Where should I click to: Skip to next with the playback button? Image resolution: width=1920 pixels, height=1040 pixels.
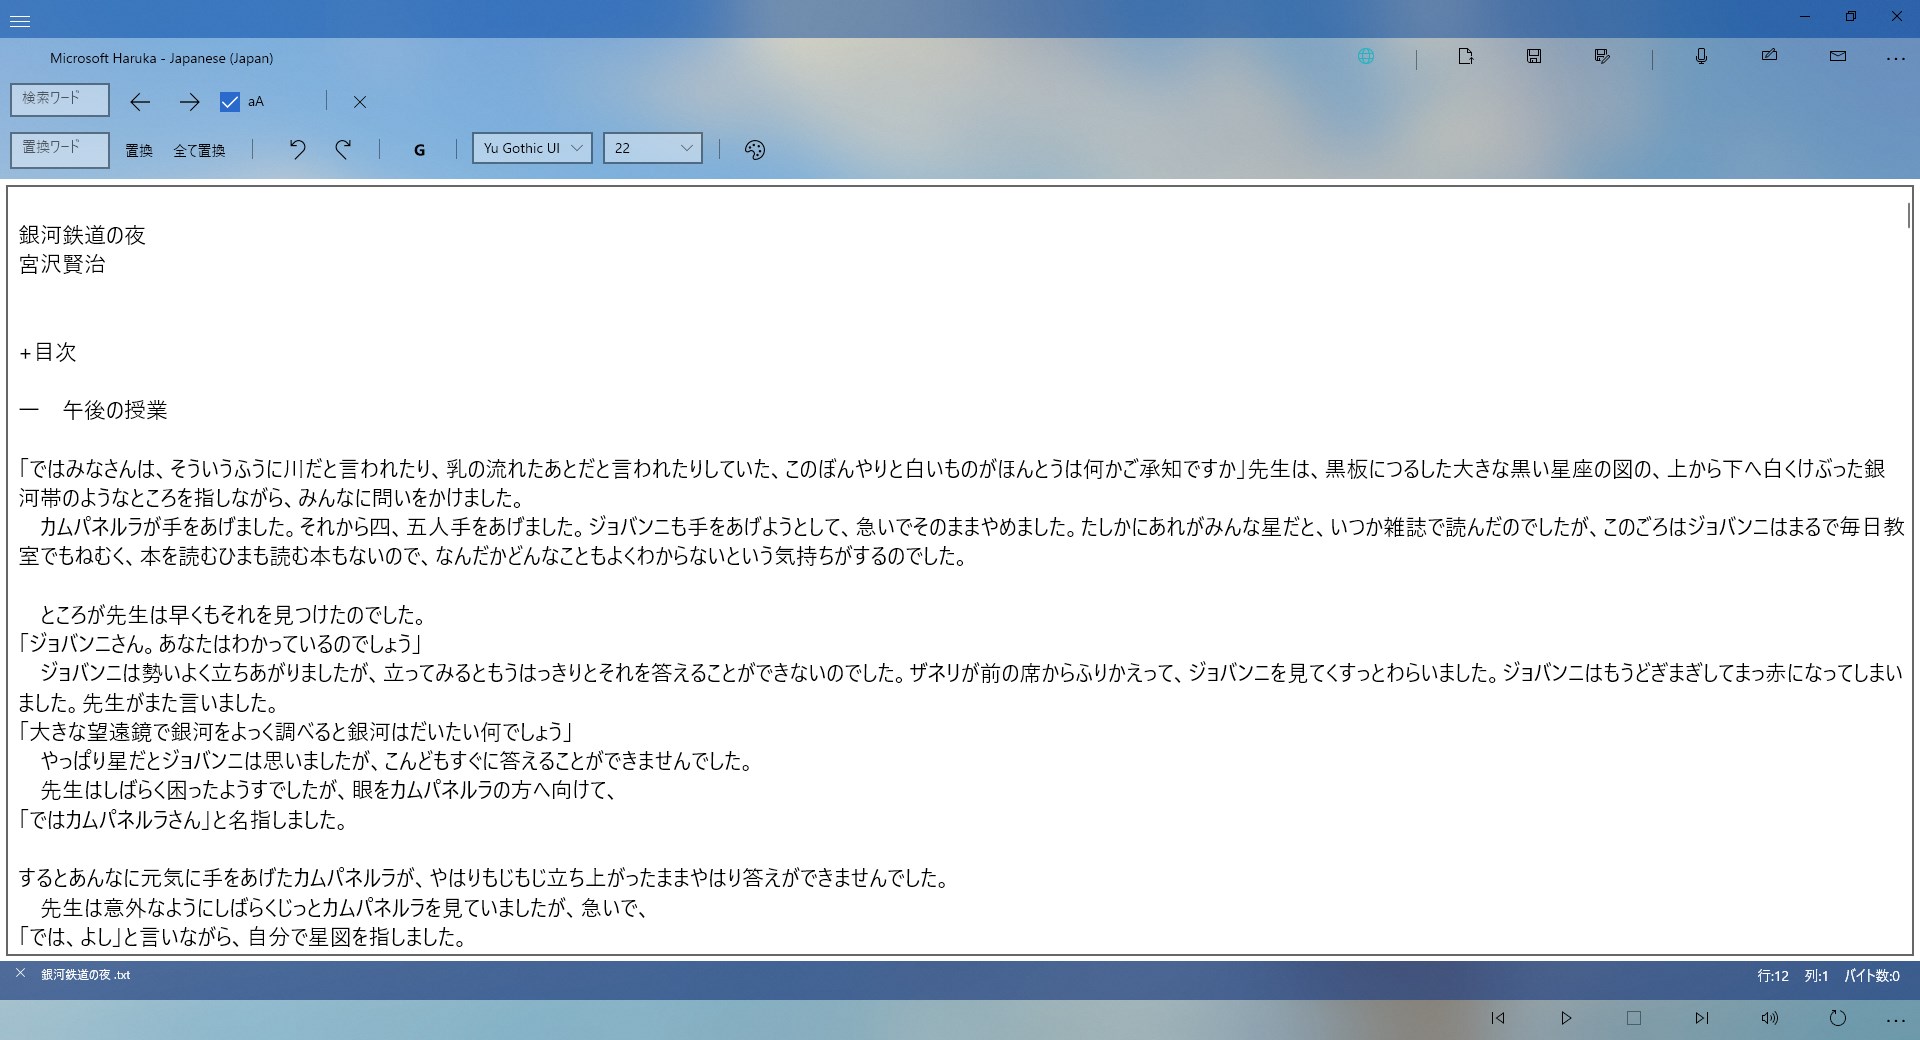pos(1701,1018)
